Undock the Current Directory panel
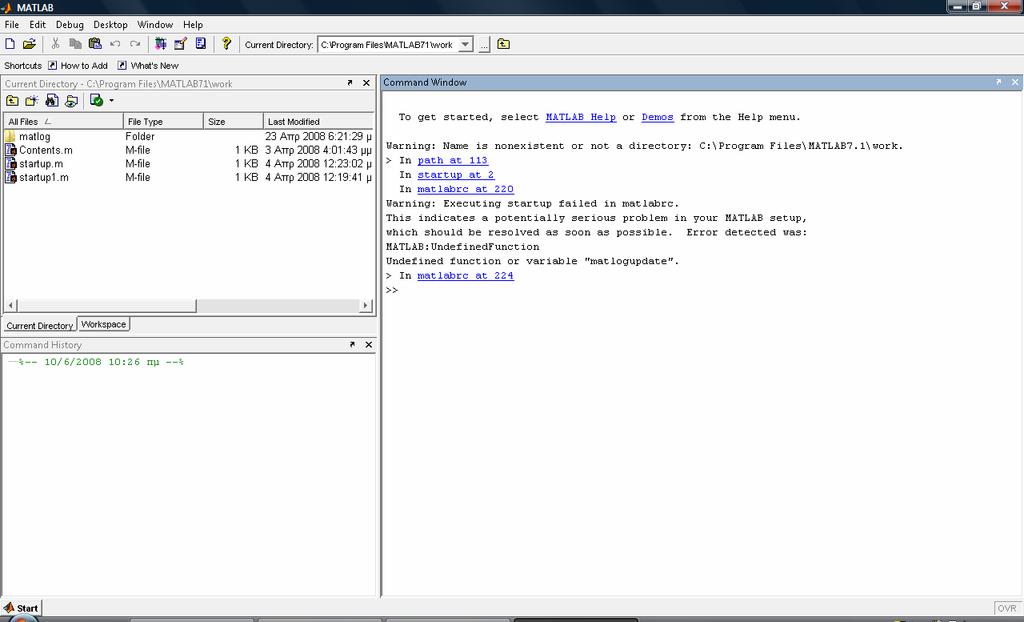Image resolution: width=1024 pixels, height=622 pixels. click(x=350, y=83)
